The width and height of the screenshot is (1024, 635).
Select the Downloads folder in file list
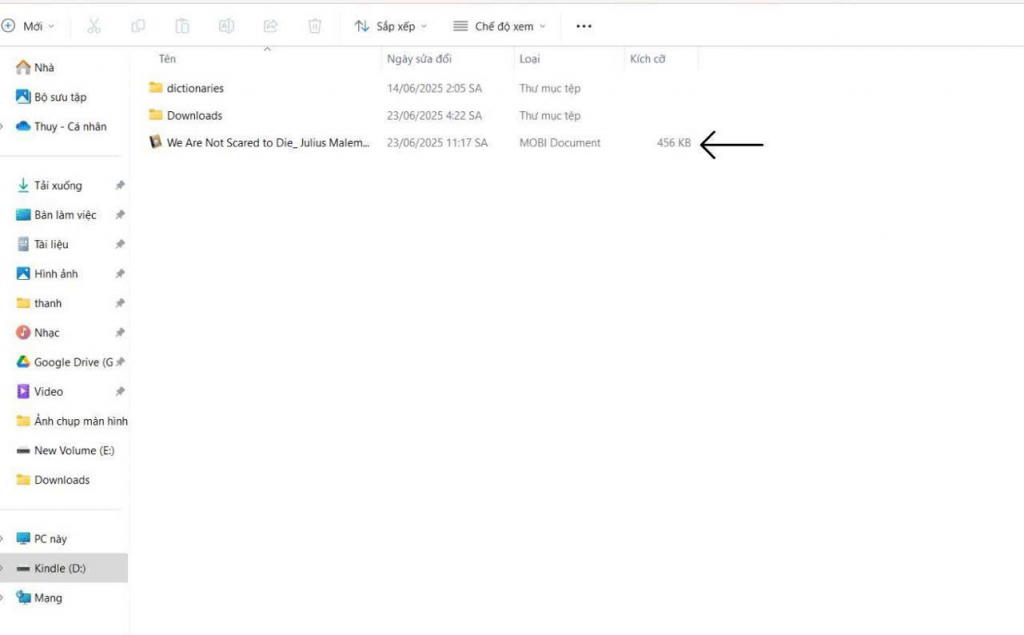(x=421, y=116)
